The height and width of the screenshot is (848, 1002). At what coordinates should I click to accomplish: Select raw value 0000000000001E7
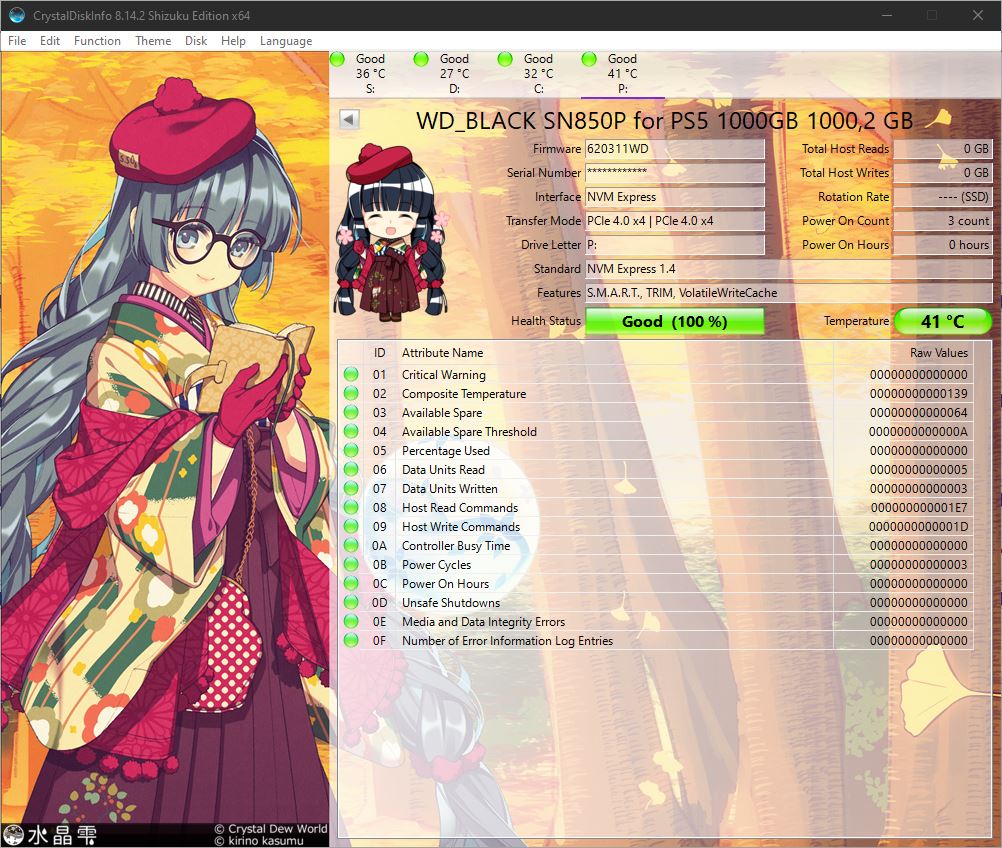click(918, 508)
